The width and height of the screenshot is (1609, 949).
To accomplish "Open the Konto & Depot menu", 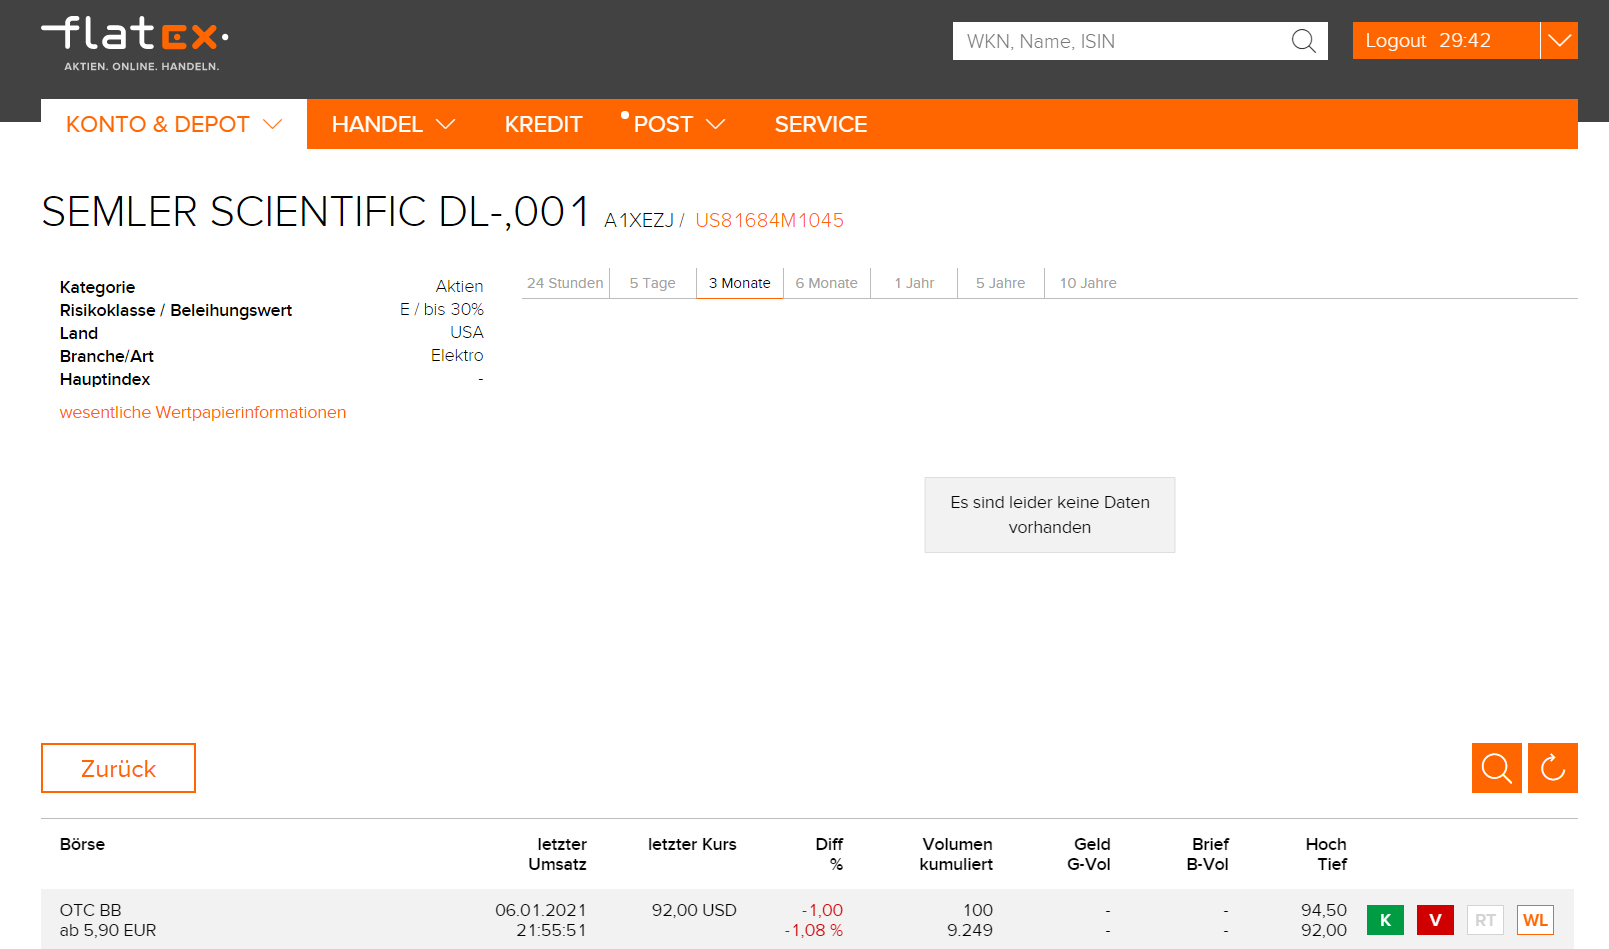I will (x=174, y=124).
